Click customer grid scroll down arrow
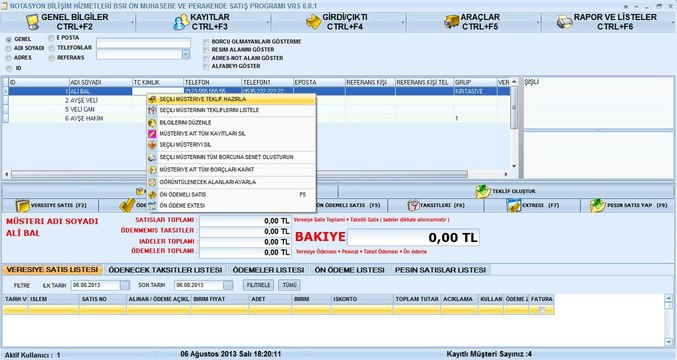This screenshot has height=360, width=677. point(514,166)
